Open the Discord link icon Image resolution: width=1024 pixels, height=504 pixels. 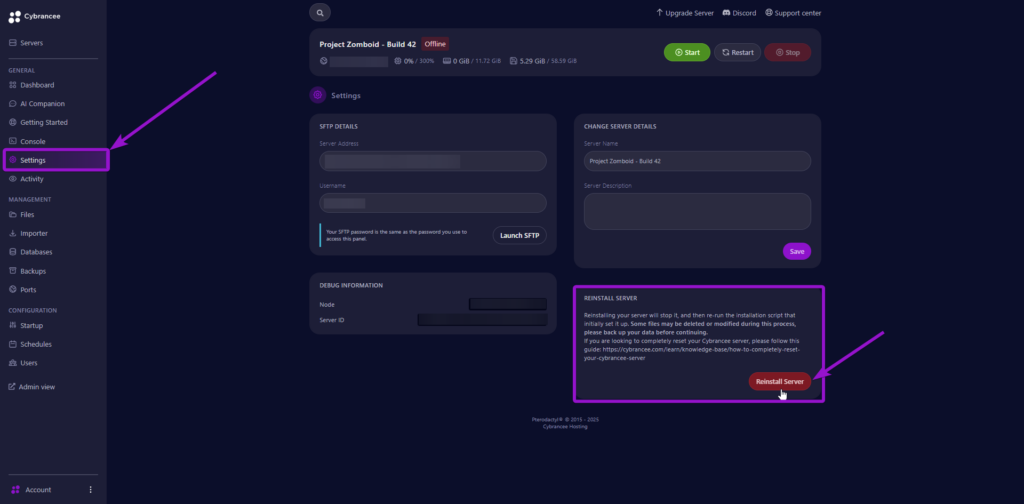[x=725, y=13]
